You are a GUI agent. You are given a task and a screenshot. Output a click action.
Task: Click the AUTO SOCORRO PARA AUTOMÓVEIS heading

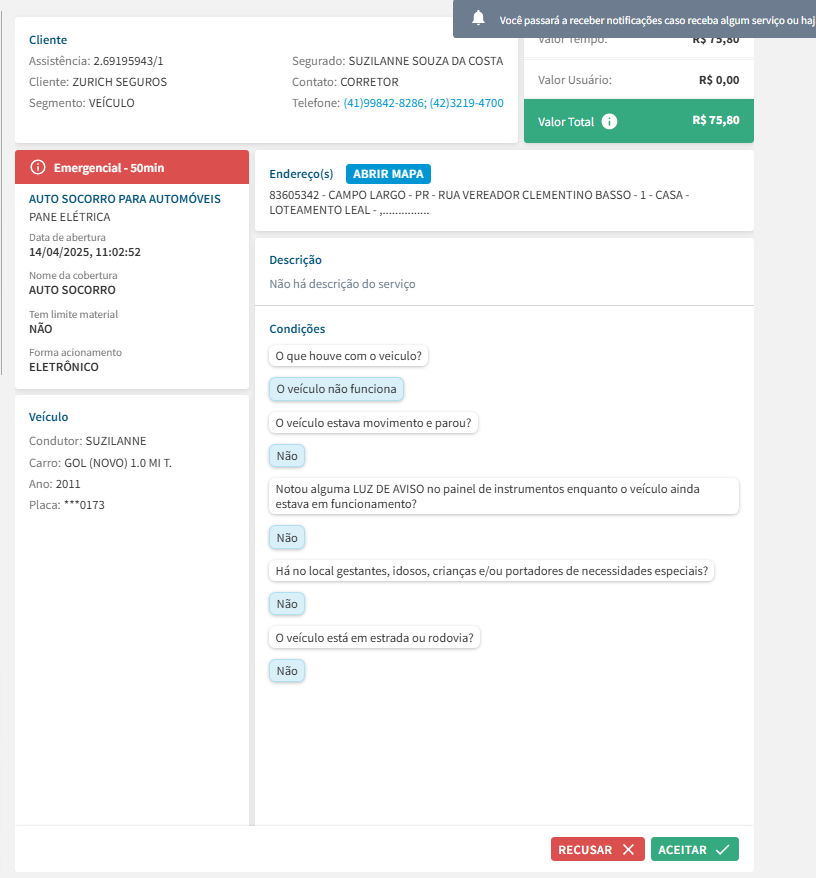tap(125, 199)
